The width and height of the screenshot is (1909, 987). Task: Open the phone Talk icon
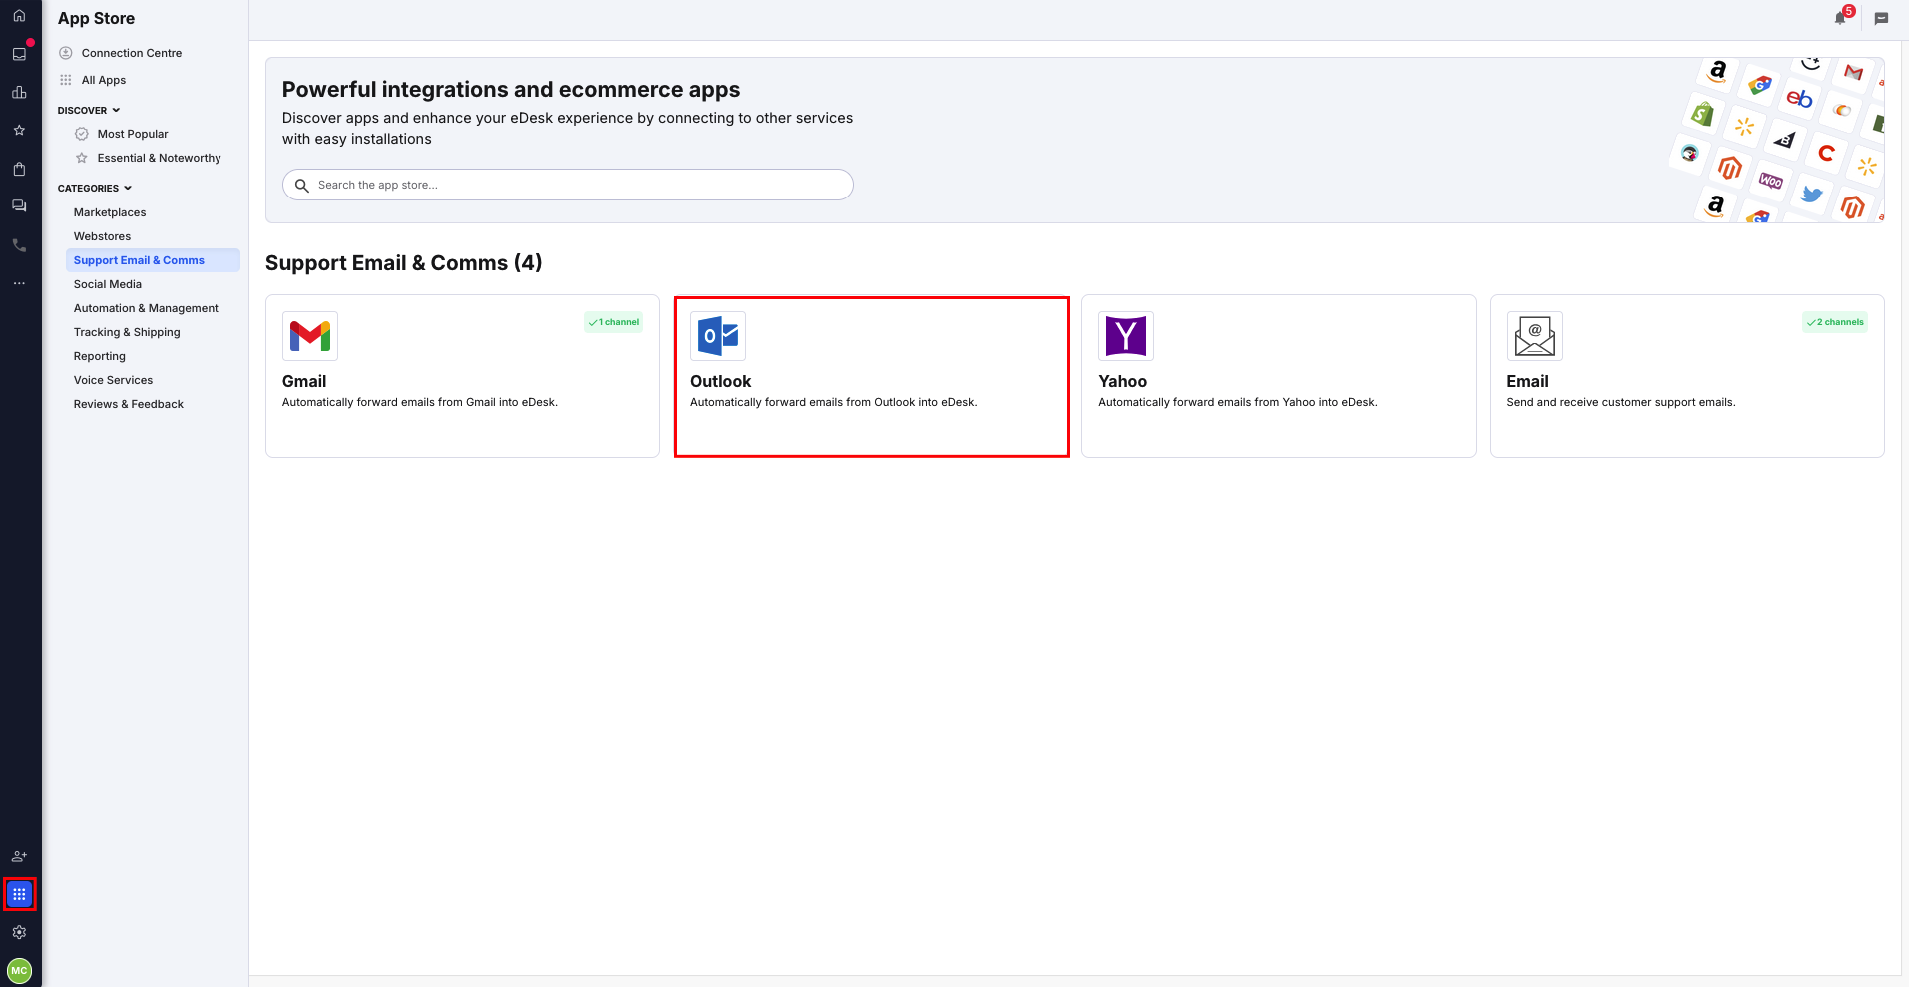(19, 245)
